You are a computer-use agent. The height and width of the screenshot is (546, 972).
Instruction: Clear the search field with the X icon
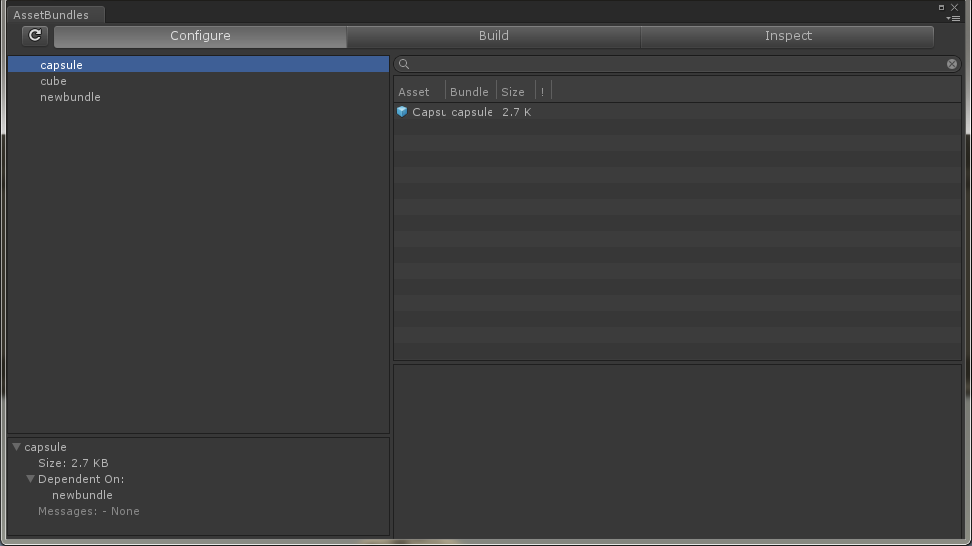951,64
